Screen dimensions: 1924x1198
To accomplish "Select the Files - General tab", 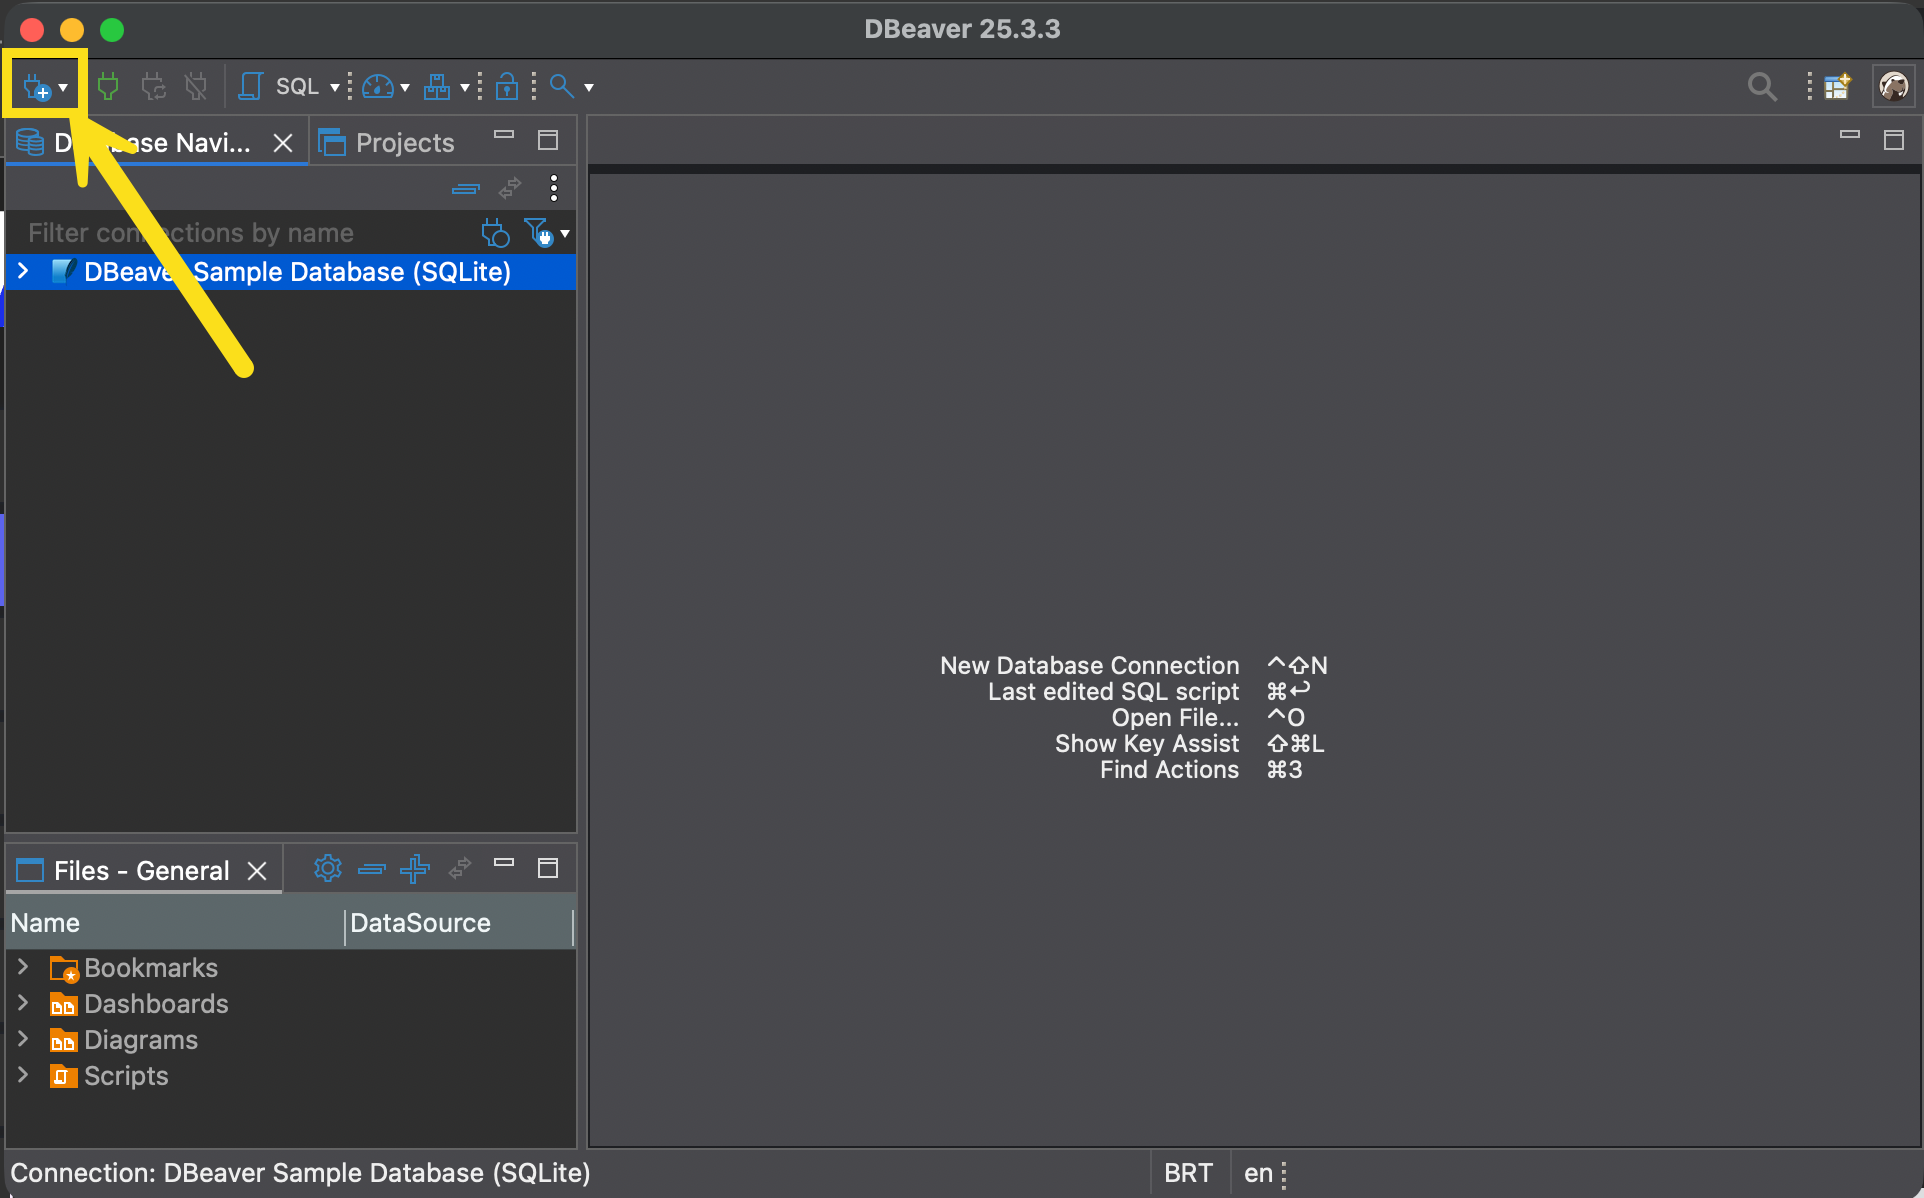I will (140, 871).
